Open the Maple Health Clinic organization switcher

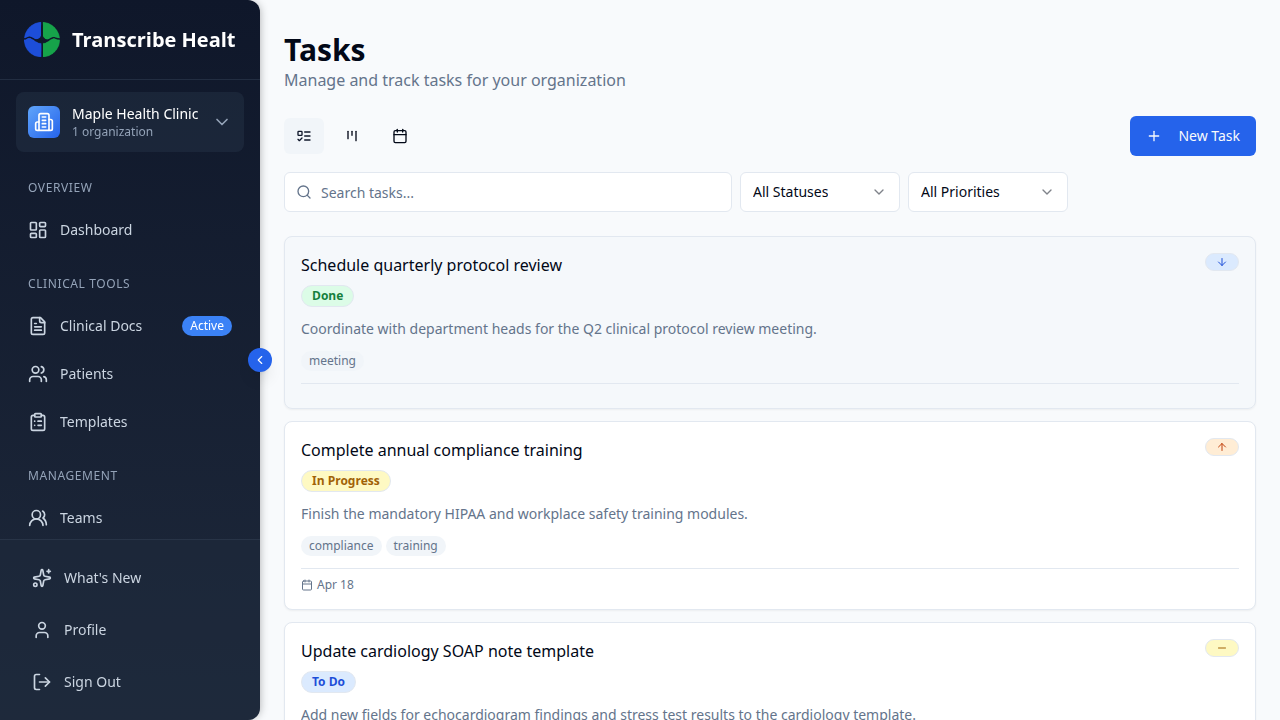[129, 121]
